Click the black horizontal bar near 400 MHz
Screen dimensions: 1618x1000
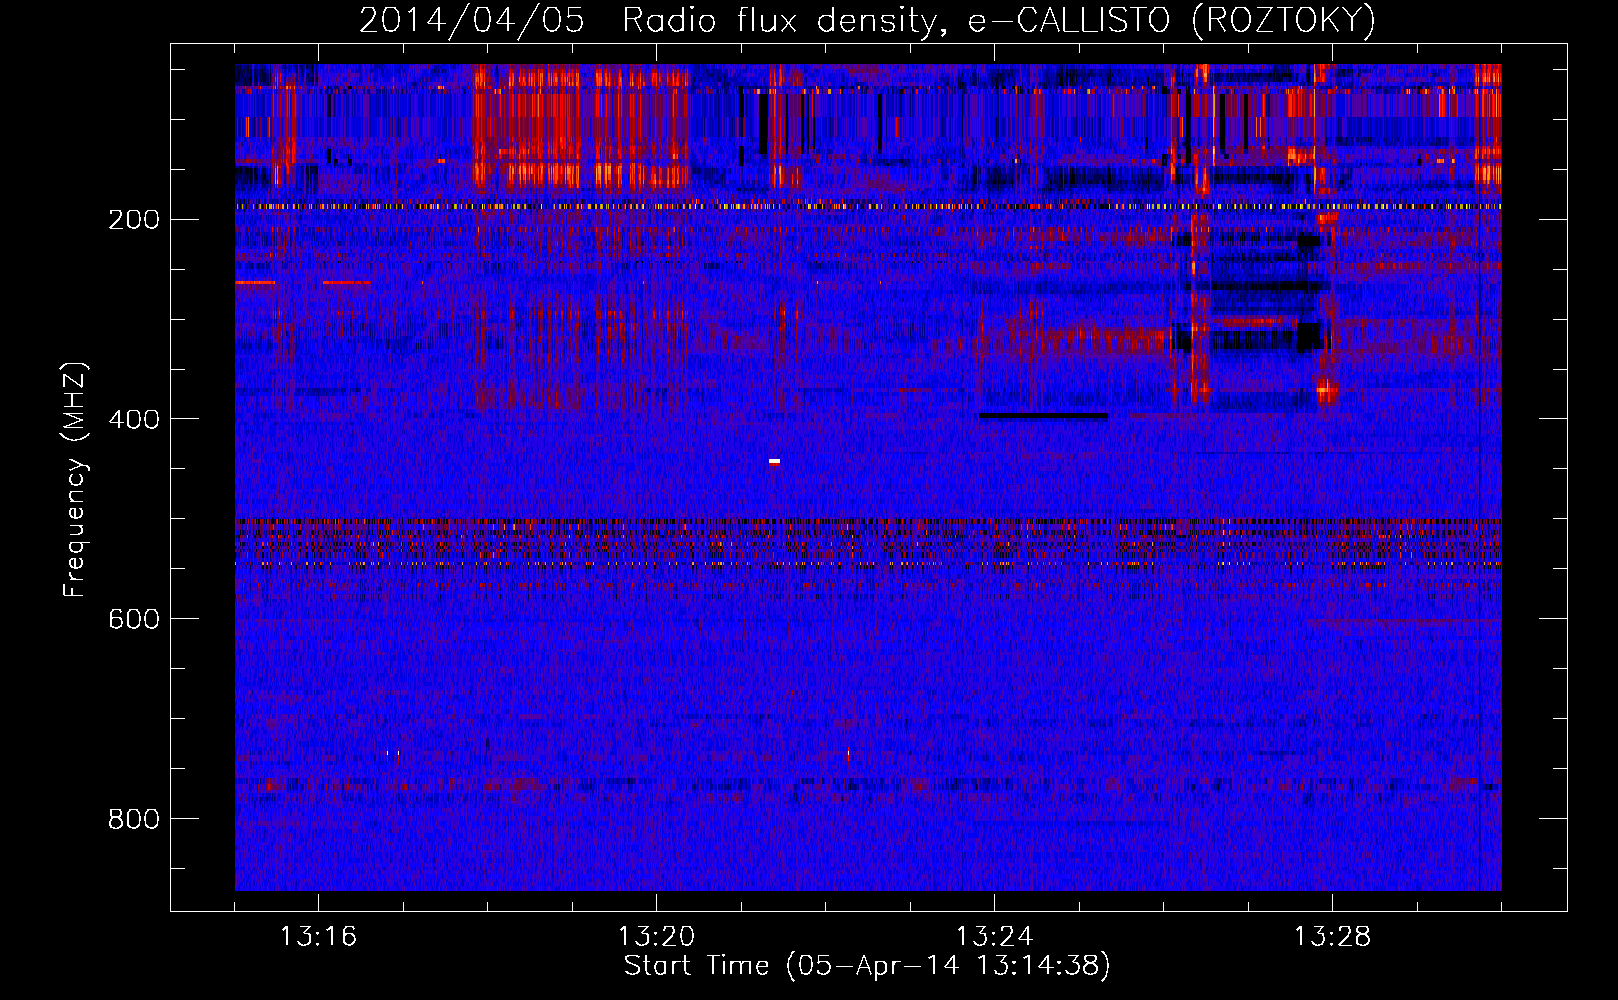point(1043,415)
